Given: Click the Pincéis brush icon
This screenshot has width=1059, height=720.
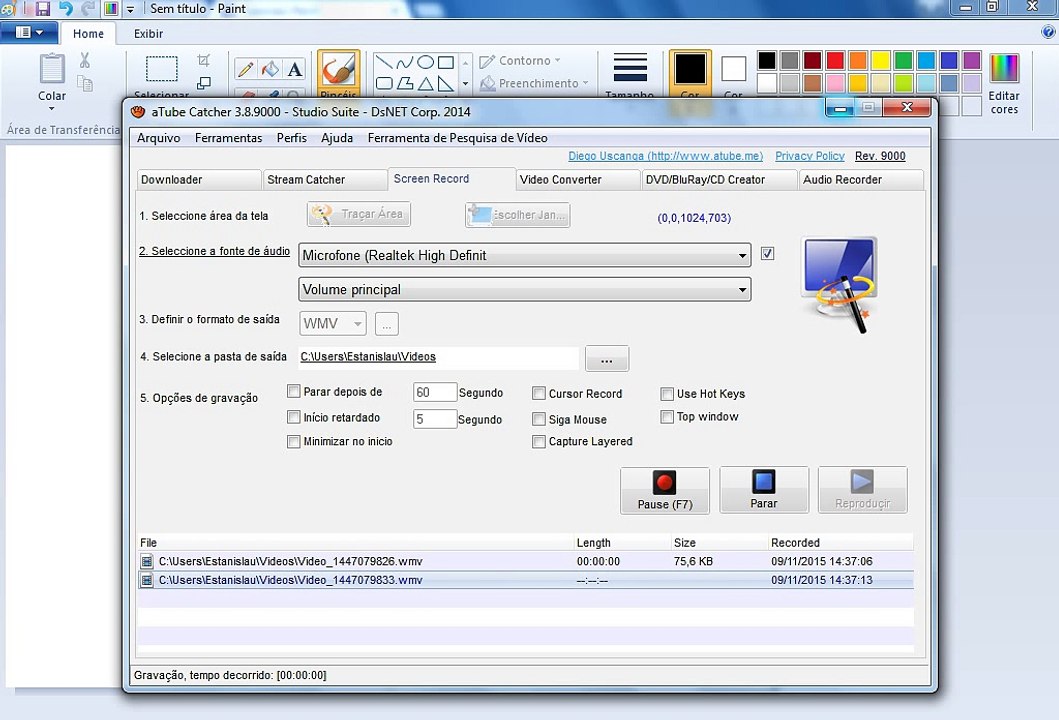Looking at the screenshot, I should [338, 70].
